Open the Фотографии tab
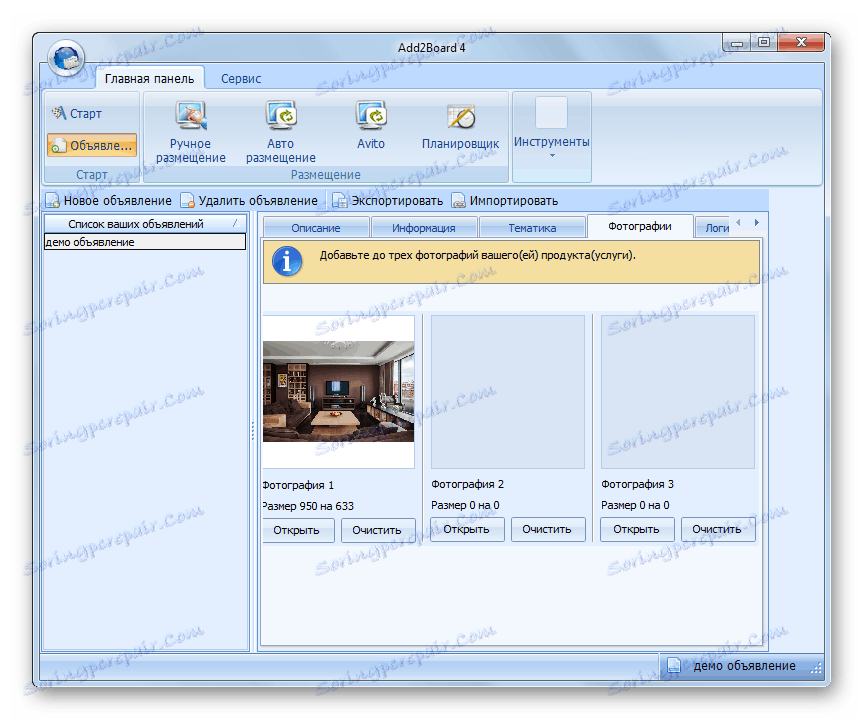The width and height of the screenshot is (864, 720). click(x=640, y=226)
